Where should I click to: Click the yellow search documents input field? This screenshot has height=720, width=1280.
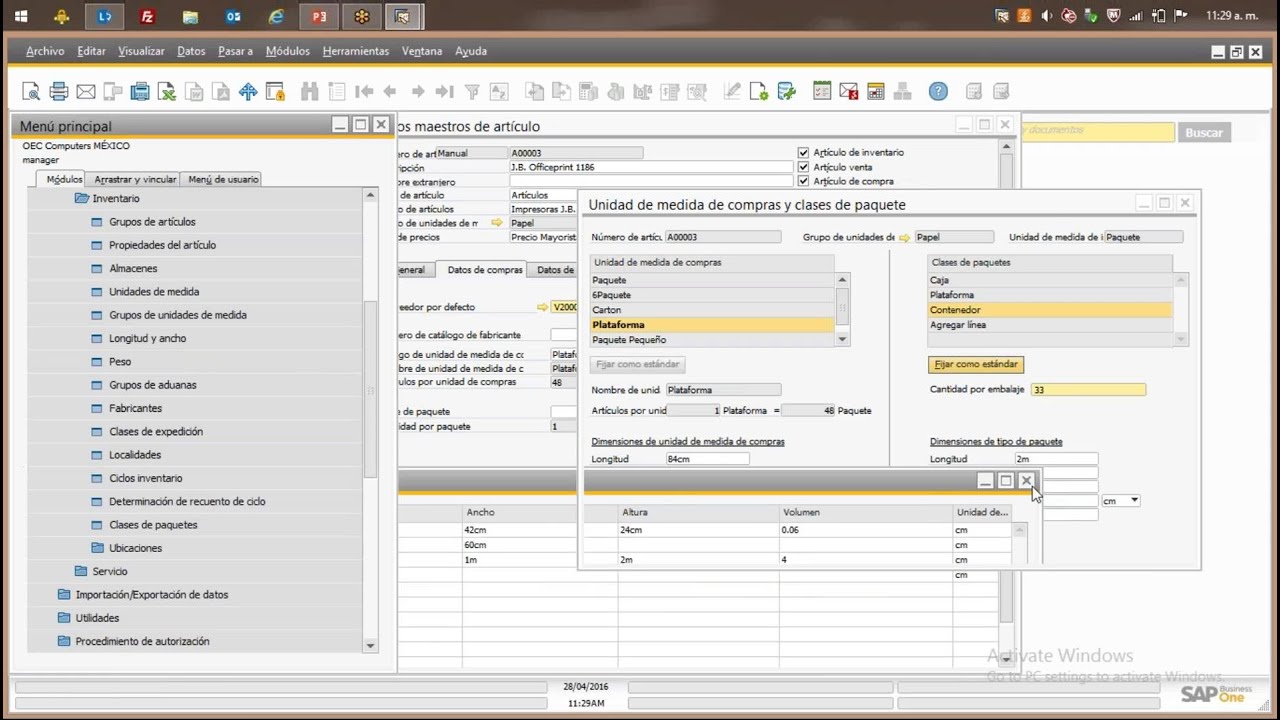(x=1098, y=131)
